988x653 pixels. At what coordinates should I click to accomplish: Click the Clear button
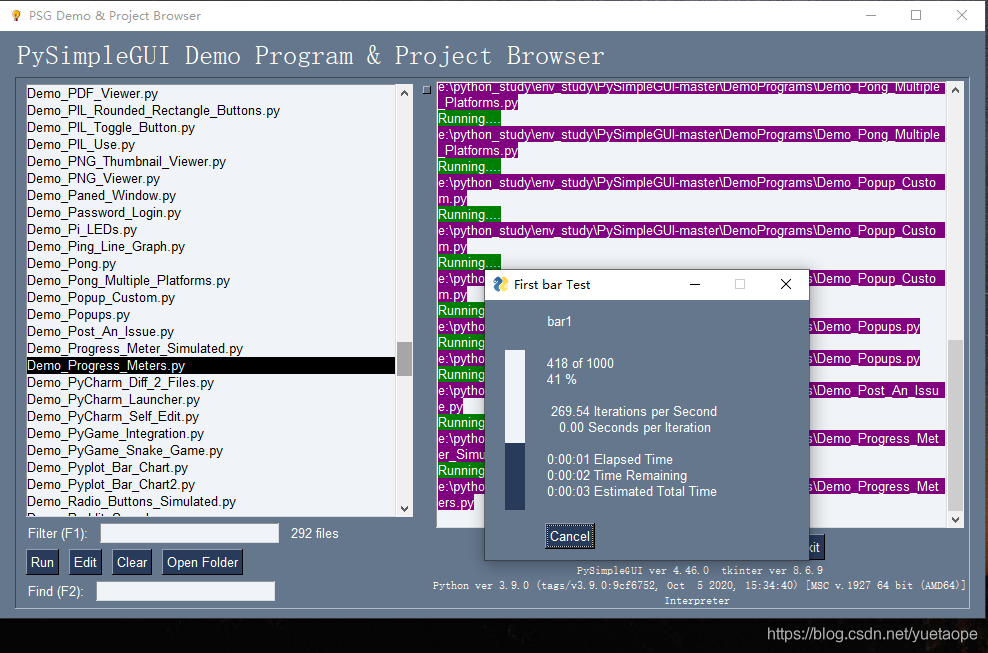pyautogui.click(x=132, y=562)
